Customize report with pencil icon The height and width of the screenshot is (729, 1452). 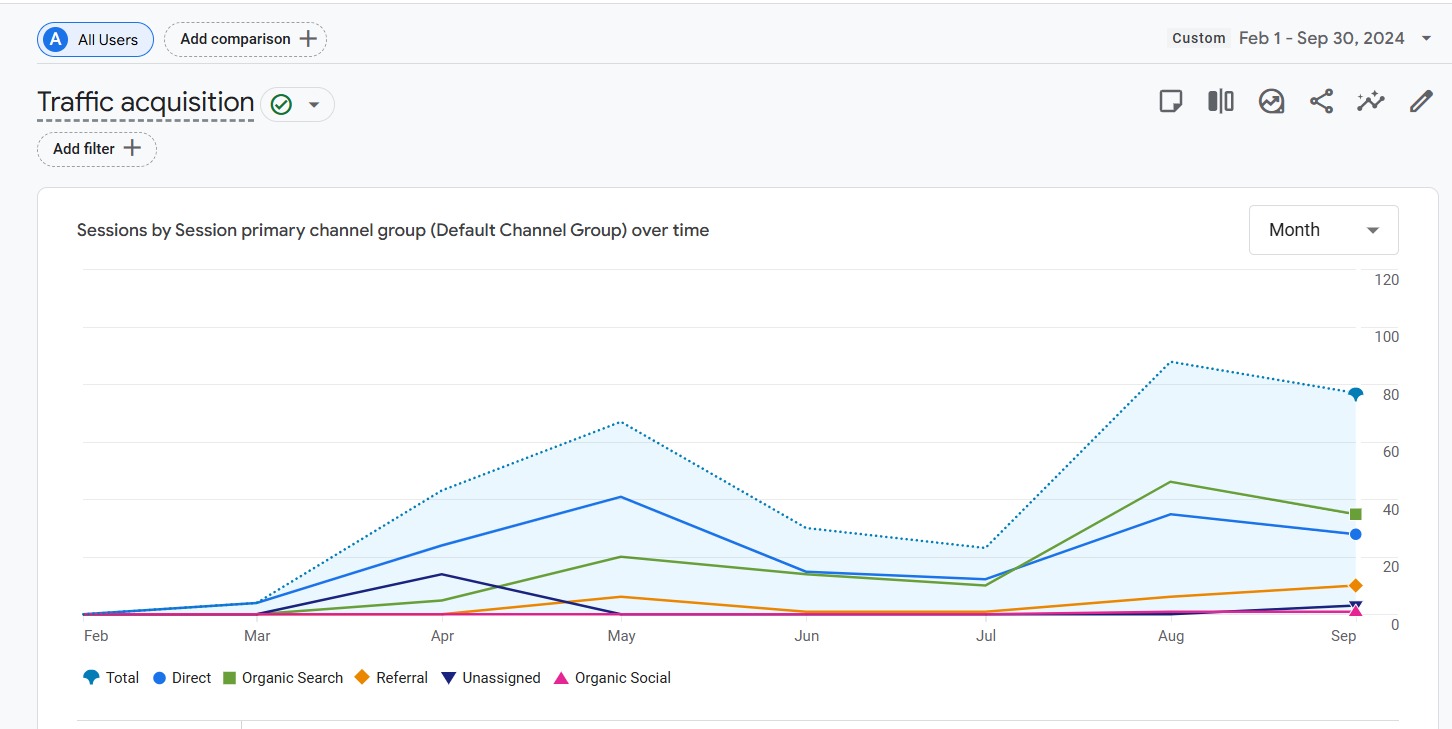[x=1420, y=102]
